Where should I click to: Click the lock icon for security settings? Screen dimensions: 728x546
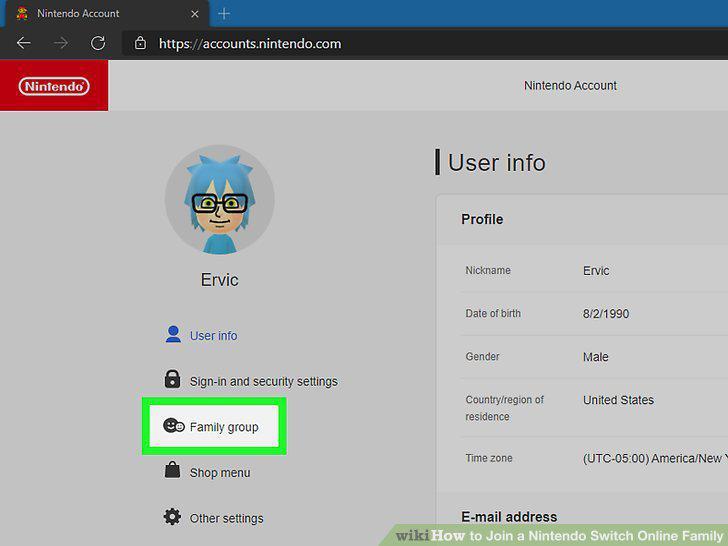[172, 379]
